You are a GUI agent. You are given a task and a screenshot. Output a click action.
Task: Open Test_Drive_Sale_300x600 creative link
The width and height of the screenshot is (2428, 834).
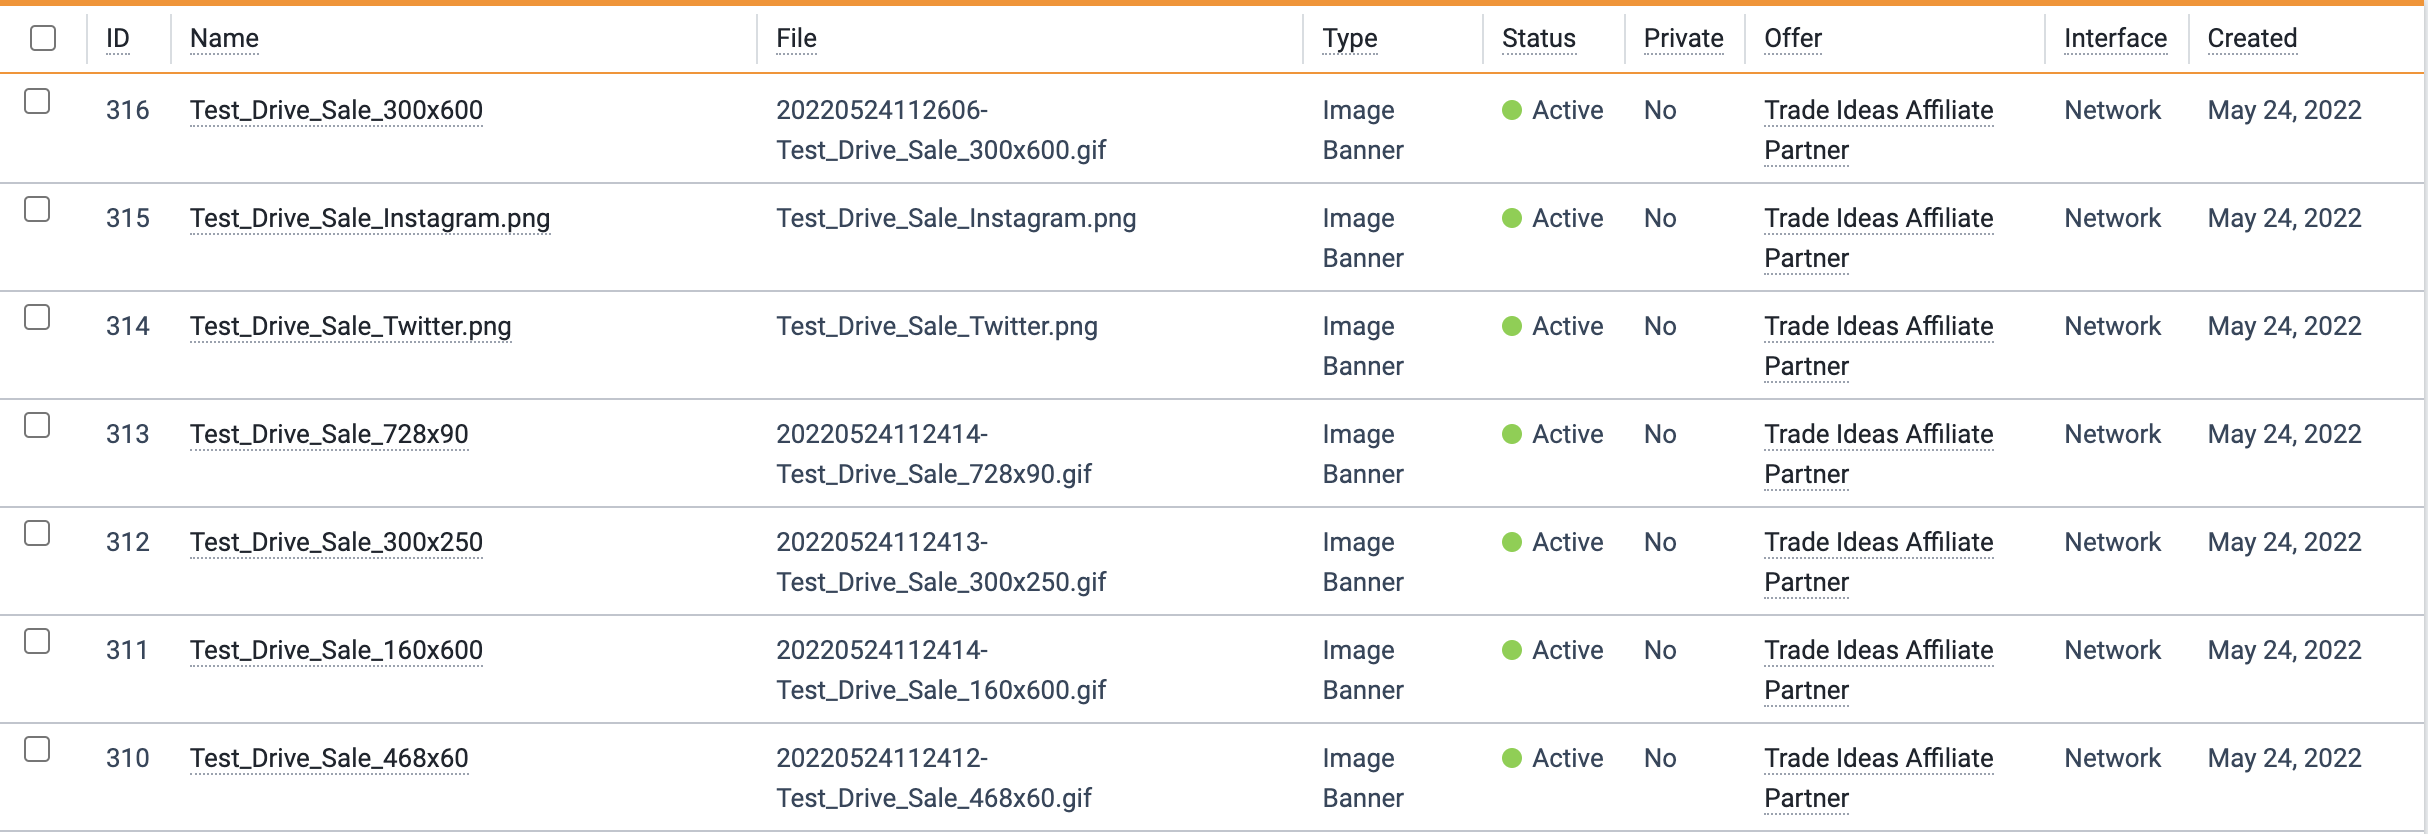(x=336, y=110)
